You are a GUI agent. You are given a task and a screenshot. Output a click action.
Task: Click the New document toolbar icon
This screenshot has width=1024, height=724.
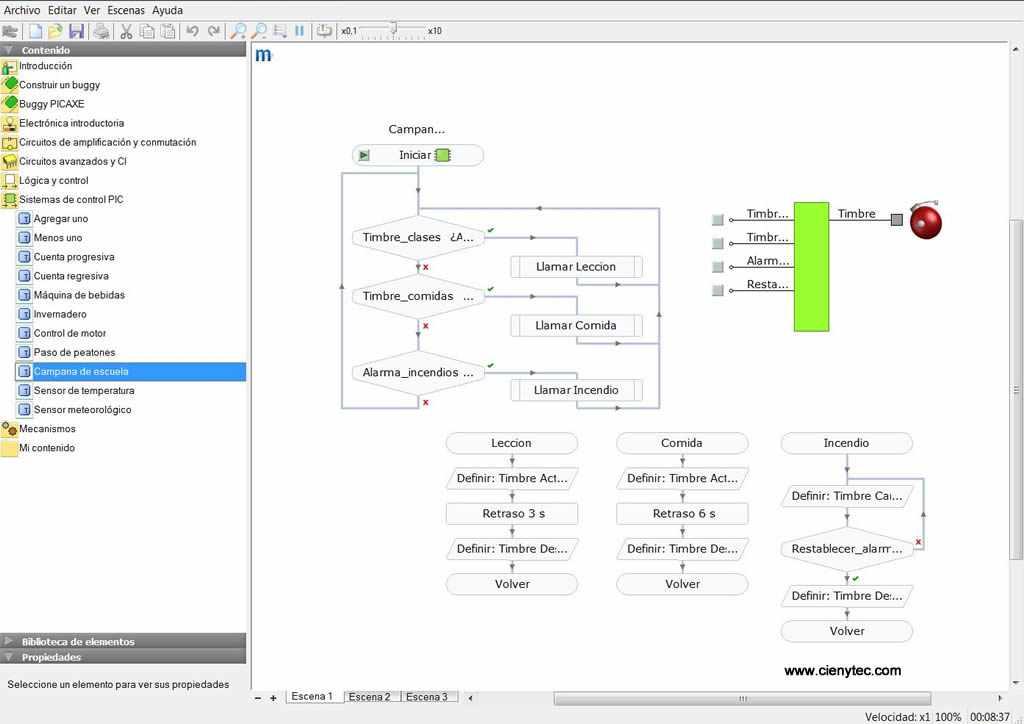point(35,31)
